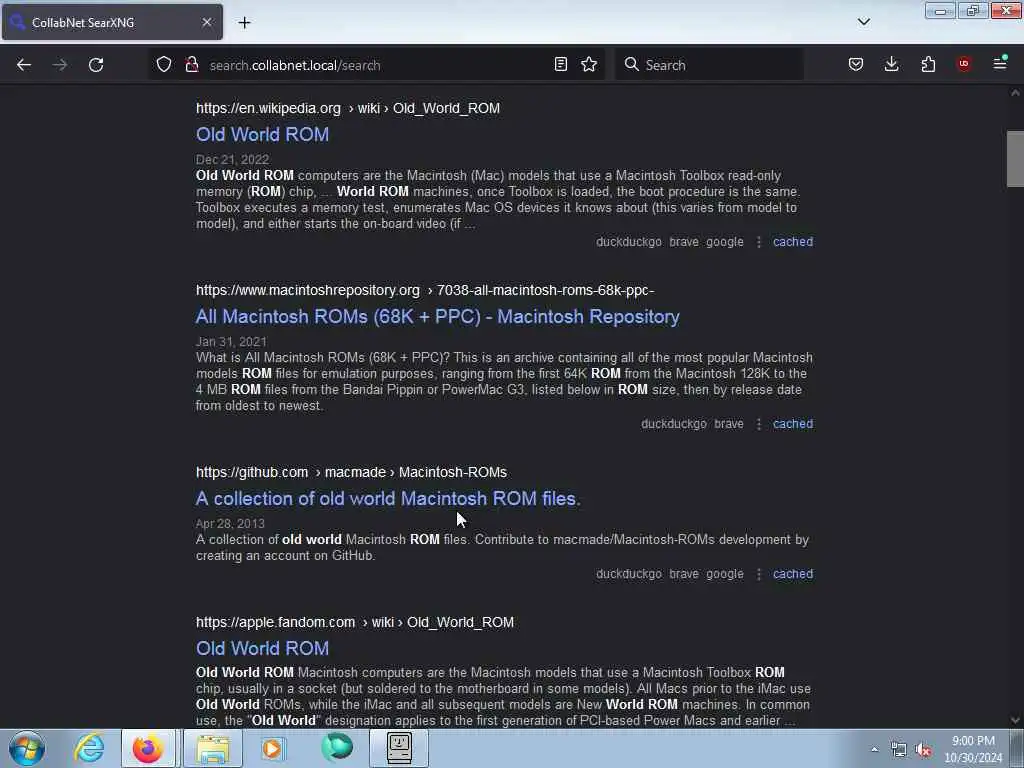Open the tracking protection shield icon
This screenshot has height=768, width=1024.
point(164,65)
